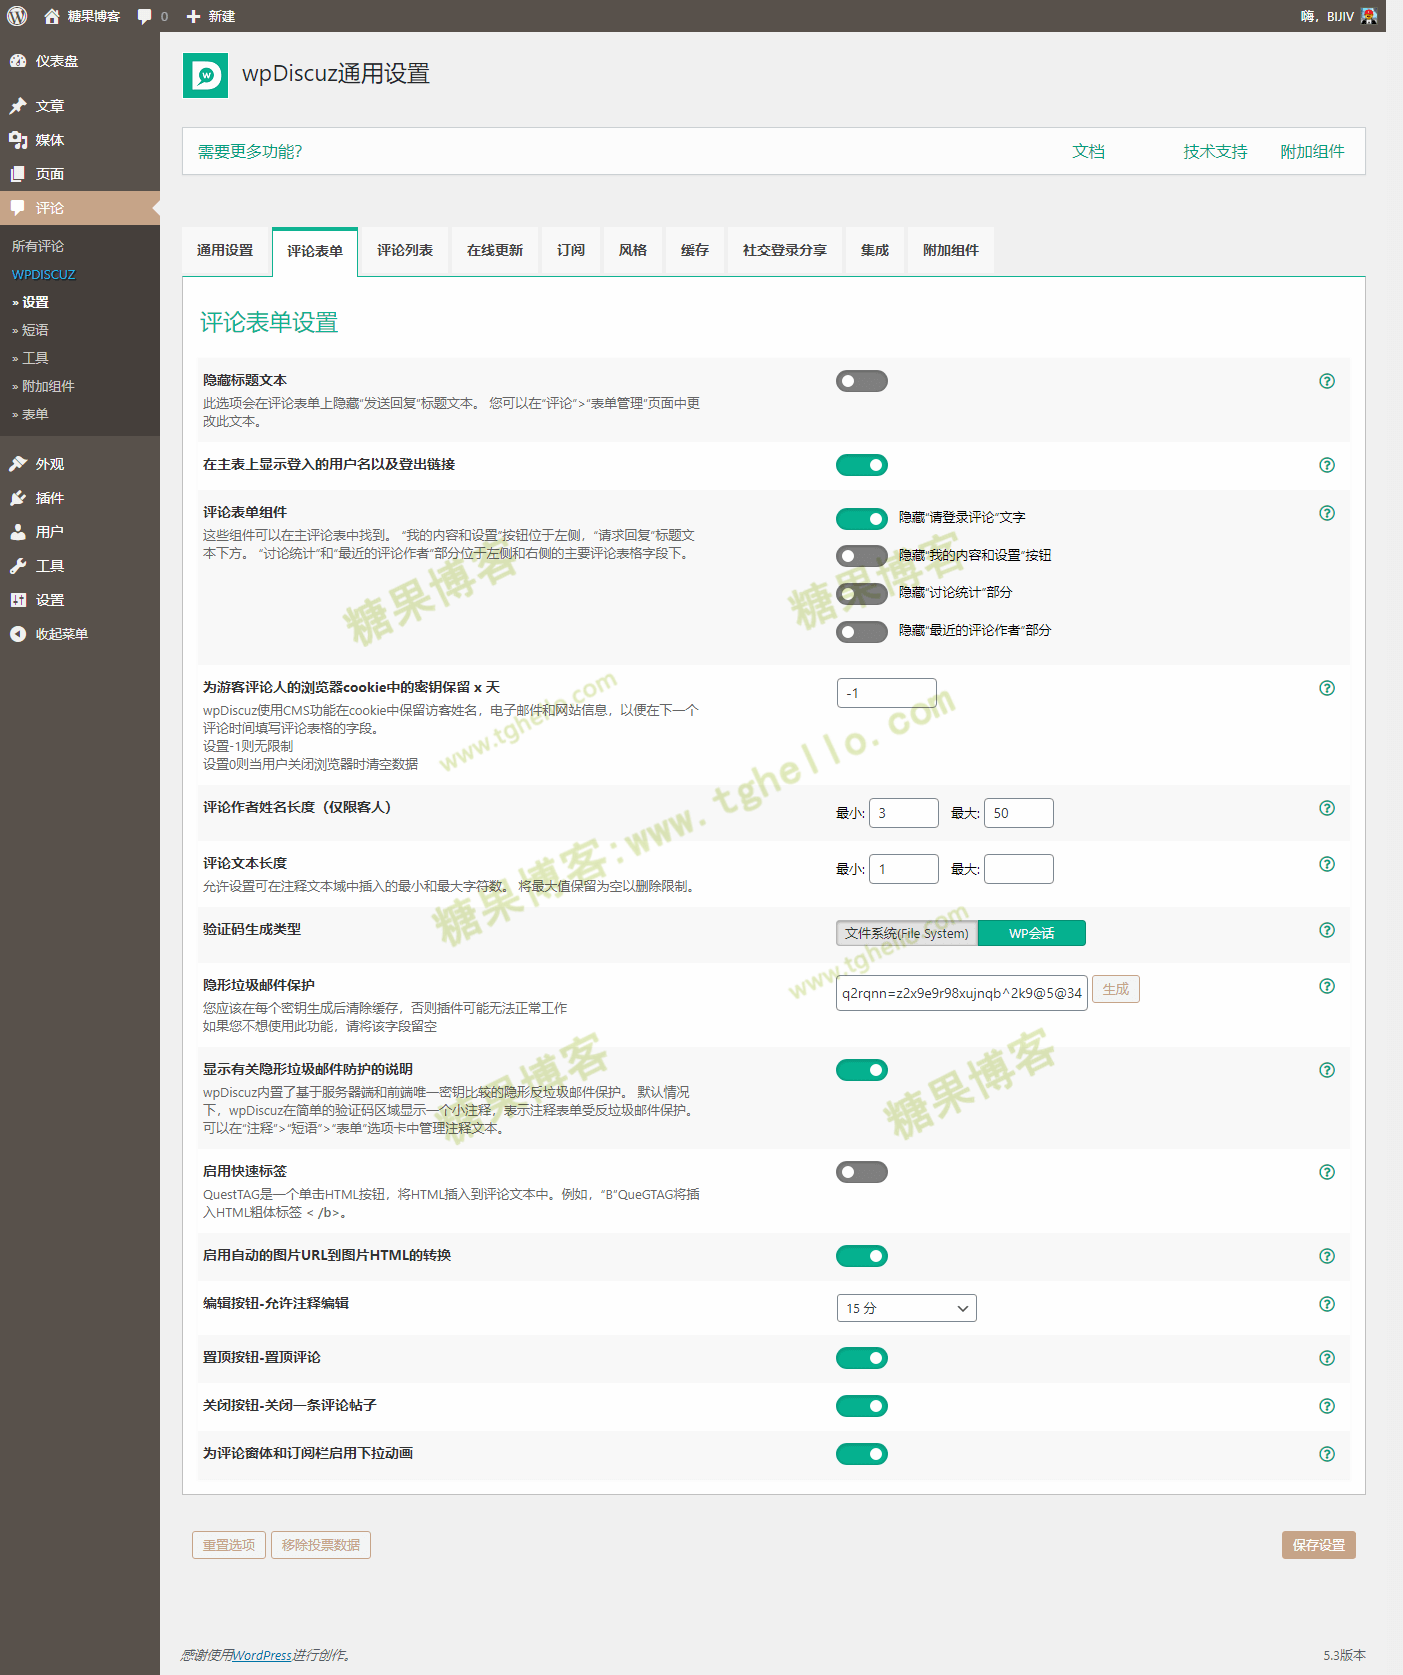1403x1675 pixels.
Task: Open the 仪表盘 dashboard icon
Action: pos(18,61)
